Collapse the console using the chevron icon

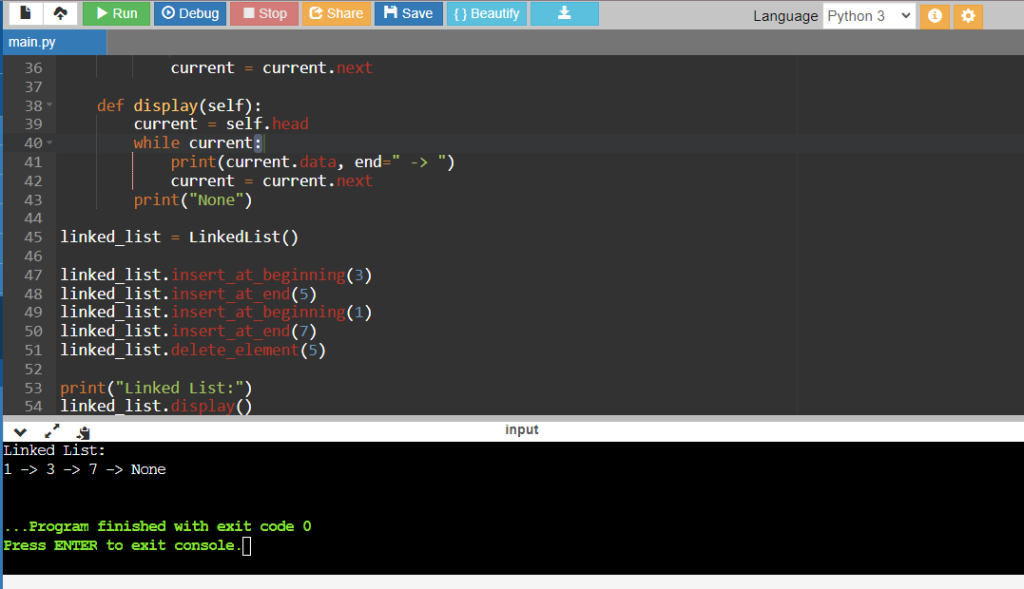tap(20, 431)
